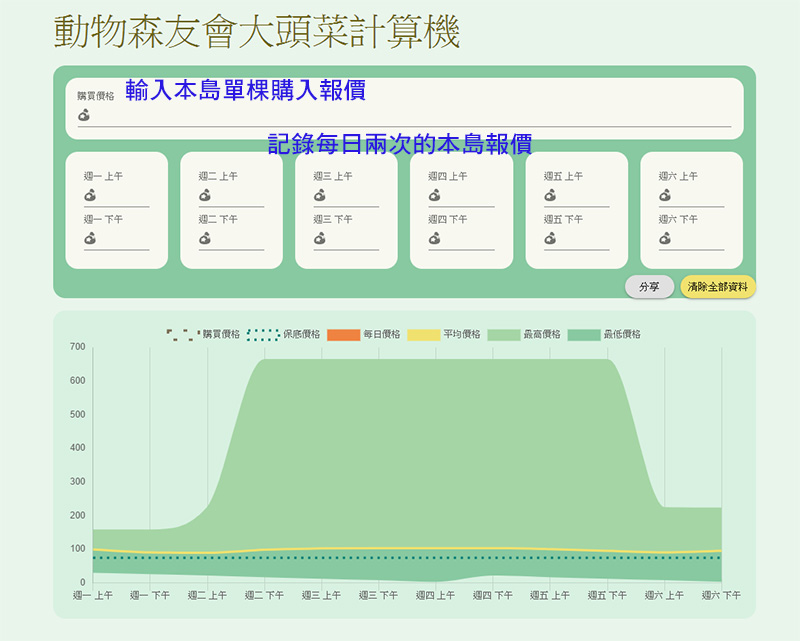Toggle the 購買價格 series in chart legend
The height and width of the screenshot is (641, 800).
[x=203, y=334]
